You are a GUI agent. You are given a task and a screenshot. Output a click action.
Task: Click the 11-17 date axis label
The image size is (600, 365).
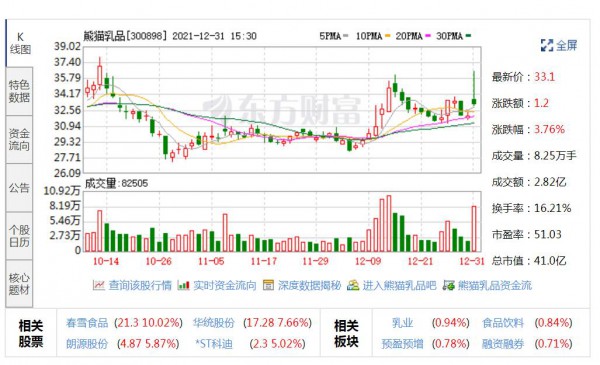[x=263, y=261]
